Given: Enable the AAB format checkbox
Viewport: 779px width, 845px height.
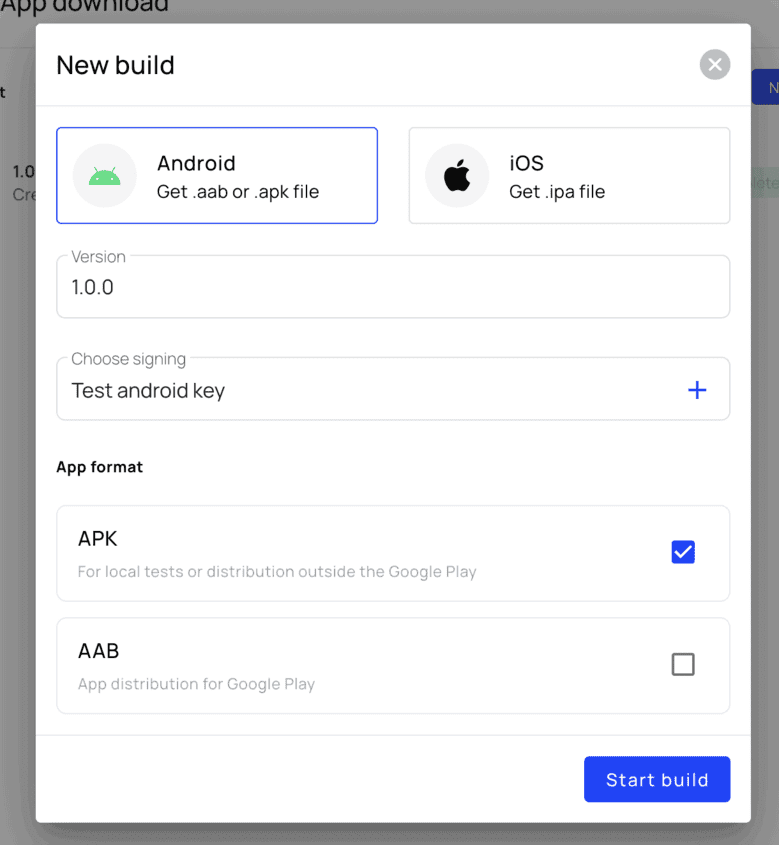Looking at the screenshot, I should click(683, 664).
